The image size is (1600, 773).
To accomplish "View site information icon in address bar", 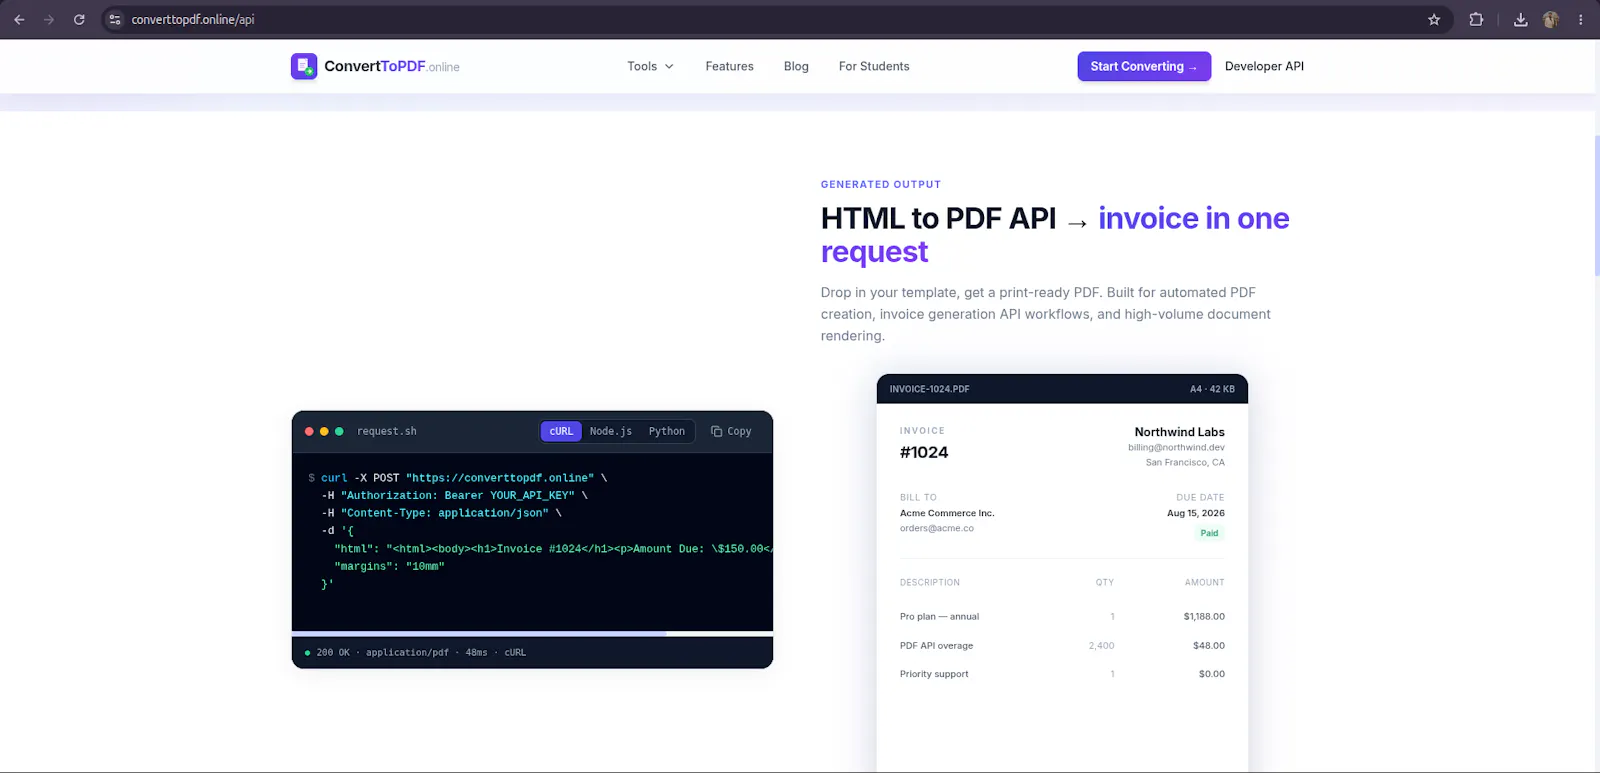I will 115,19.
